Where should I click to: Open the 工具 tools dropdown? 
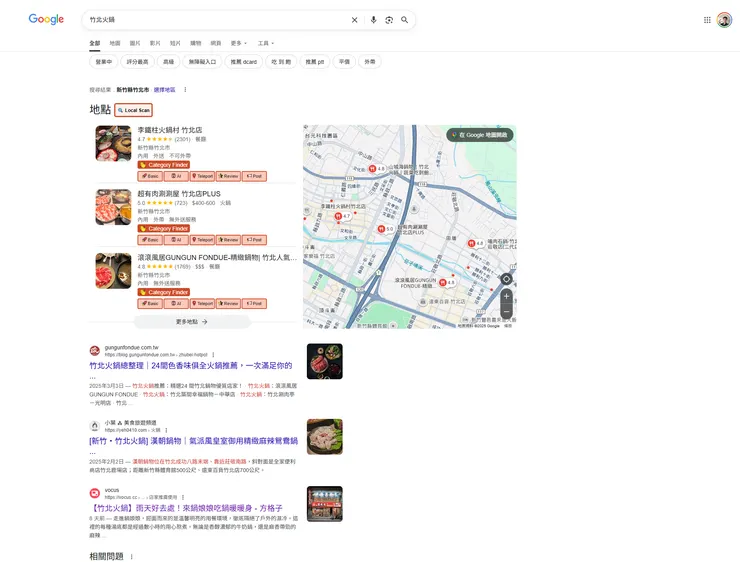point(266,43)
